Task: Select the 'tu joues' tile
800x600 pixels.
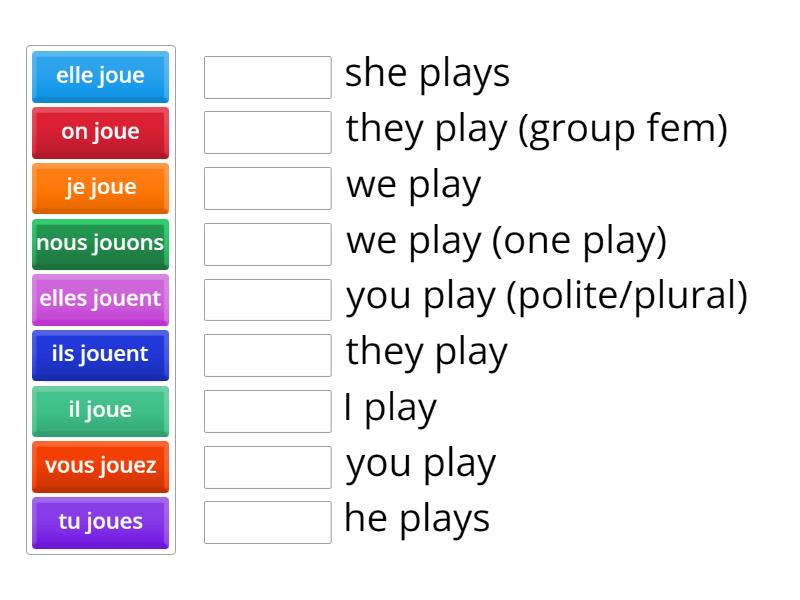Action: 100,522
